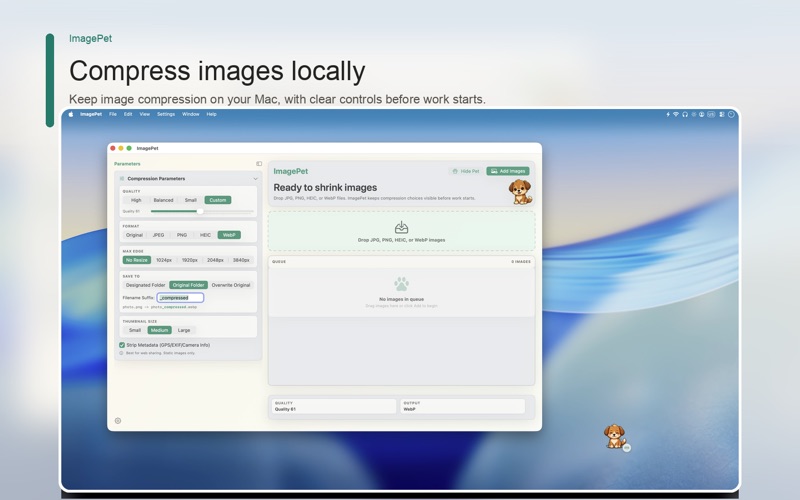The width and height of the screenshot is (800, 500).
Task: Select Overwrite Original save option
Action: tap(231, 285)
